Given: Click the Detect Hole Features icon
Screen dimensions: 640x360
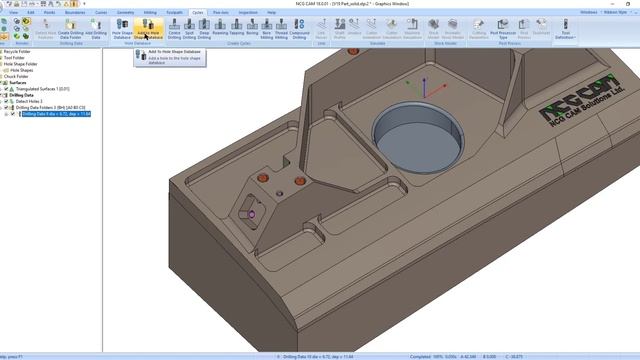Looking at the screenshot, I should [45, 29].
